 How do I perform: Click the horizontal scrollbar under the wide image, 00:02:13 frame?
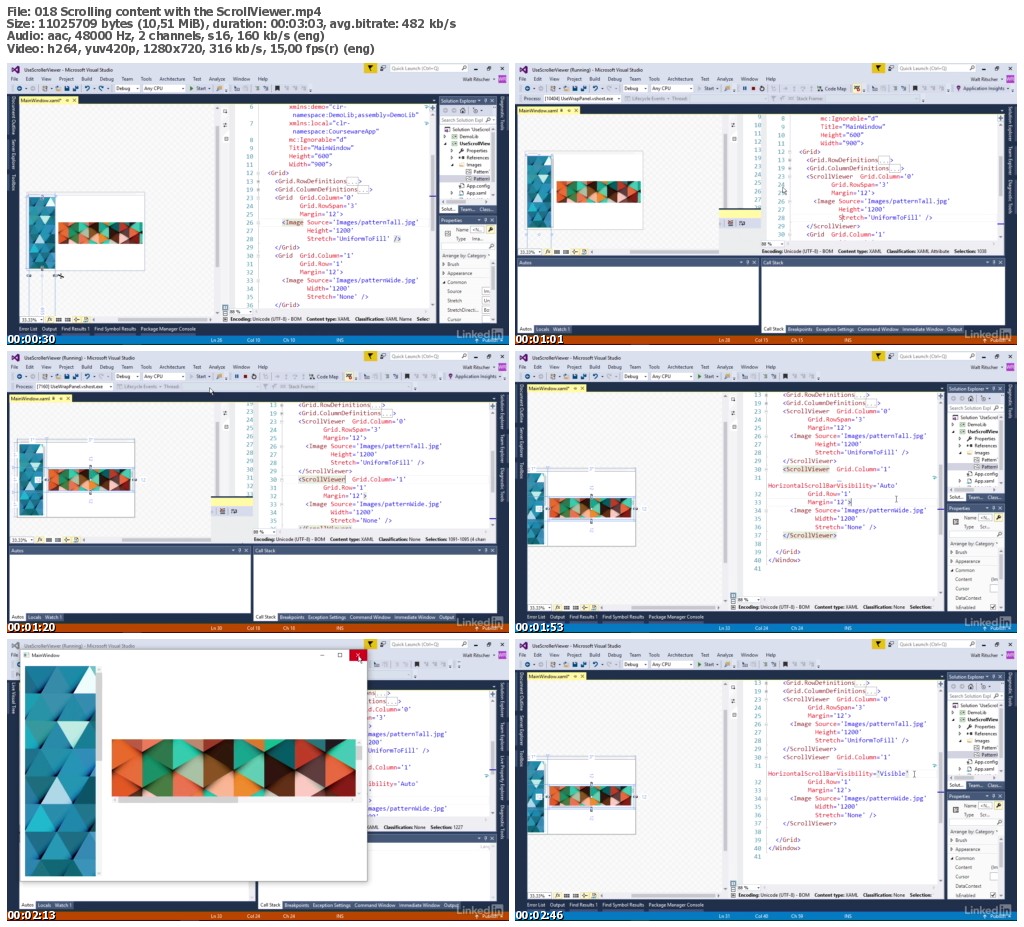point(234,799)
